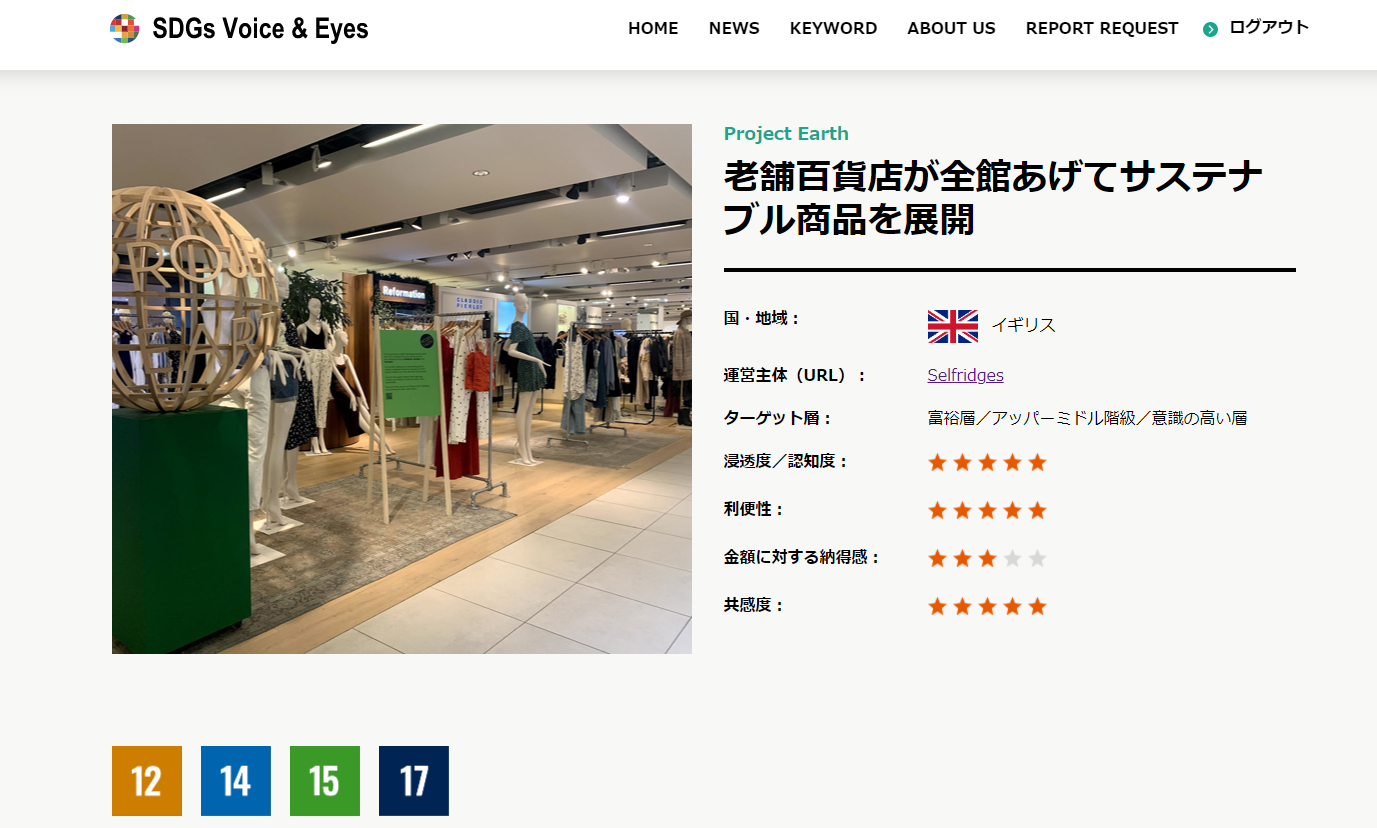This screenshot has height=828, width=1377.
Task: Click the ログアウト logout link
Action: pos(1269,28)
